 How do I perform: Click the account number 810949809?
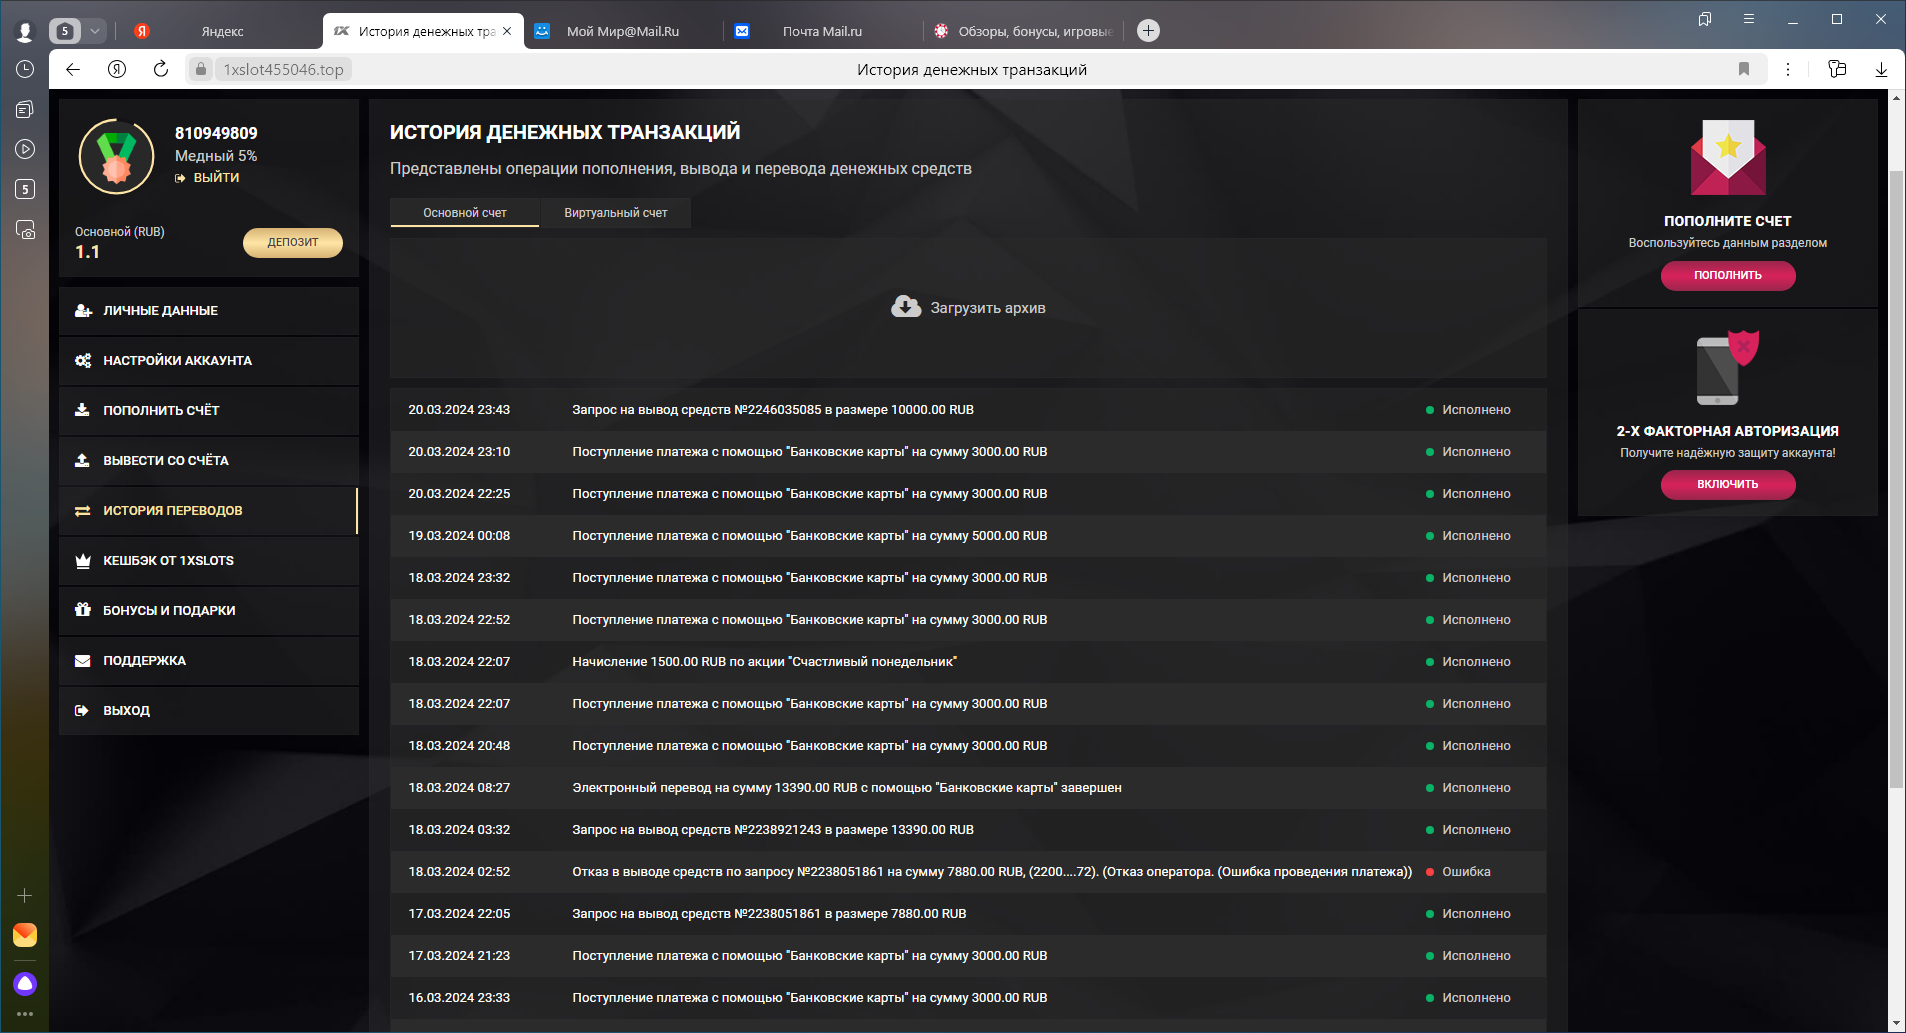coord(216,133)
